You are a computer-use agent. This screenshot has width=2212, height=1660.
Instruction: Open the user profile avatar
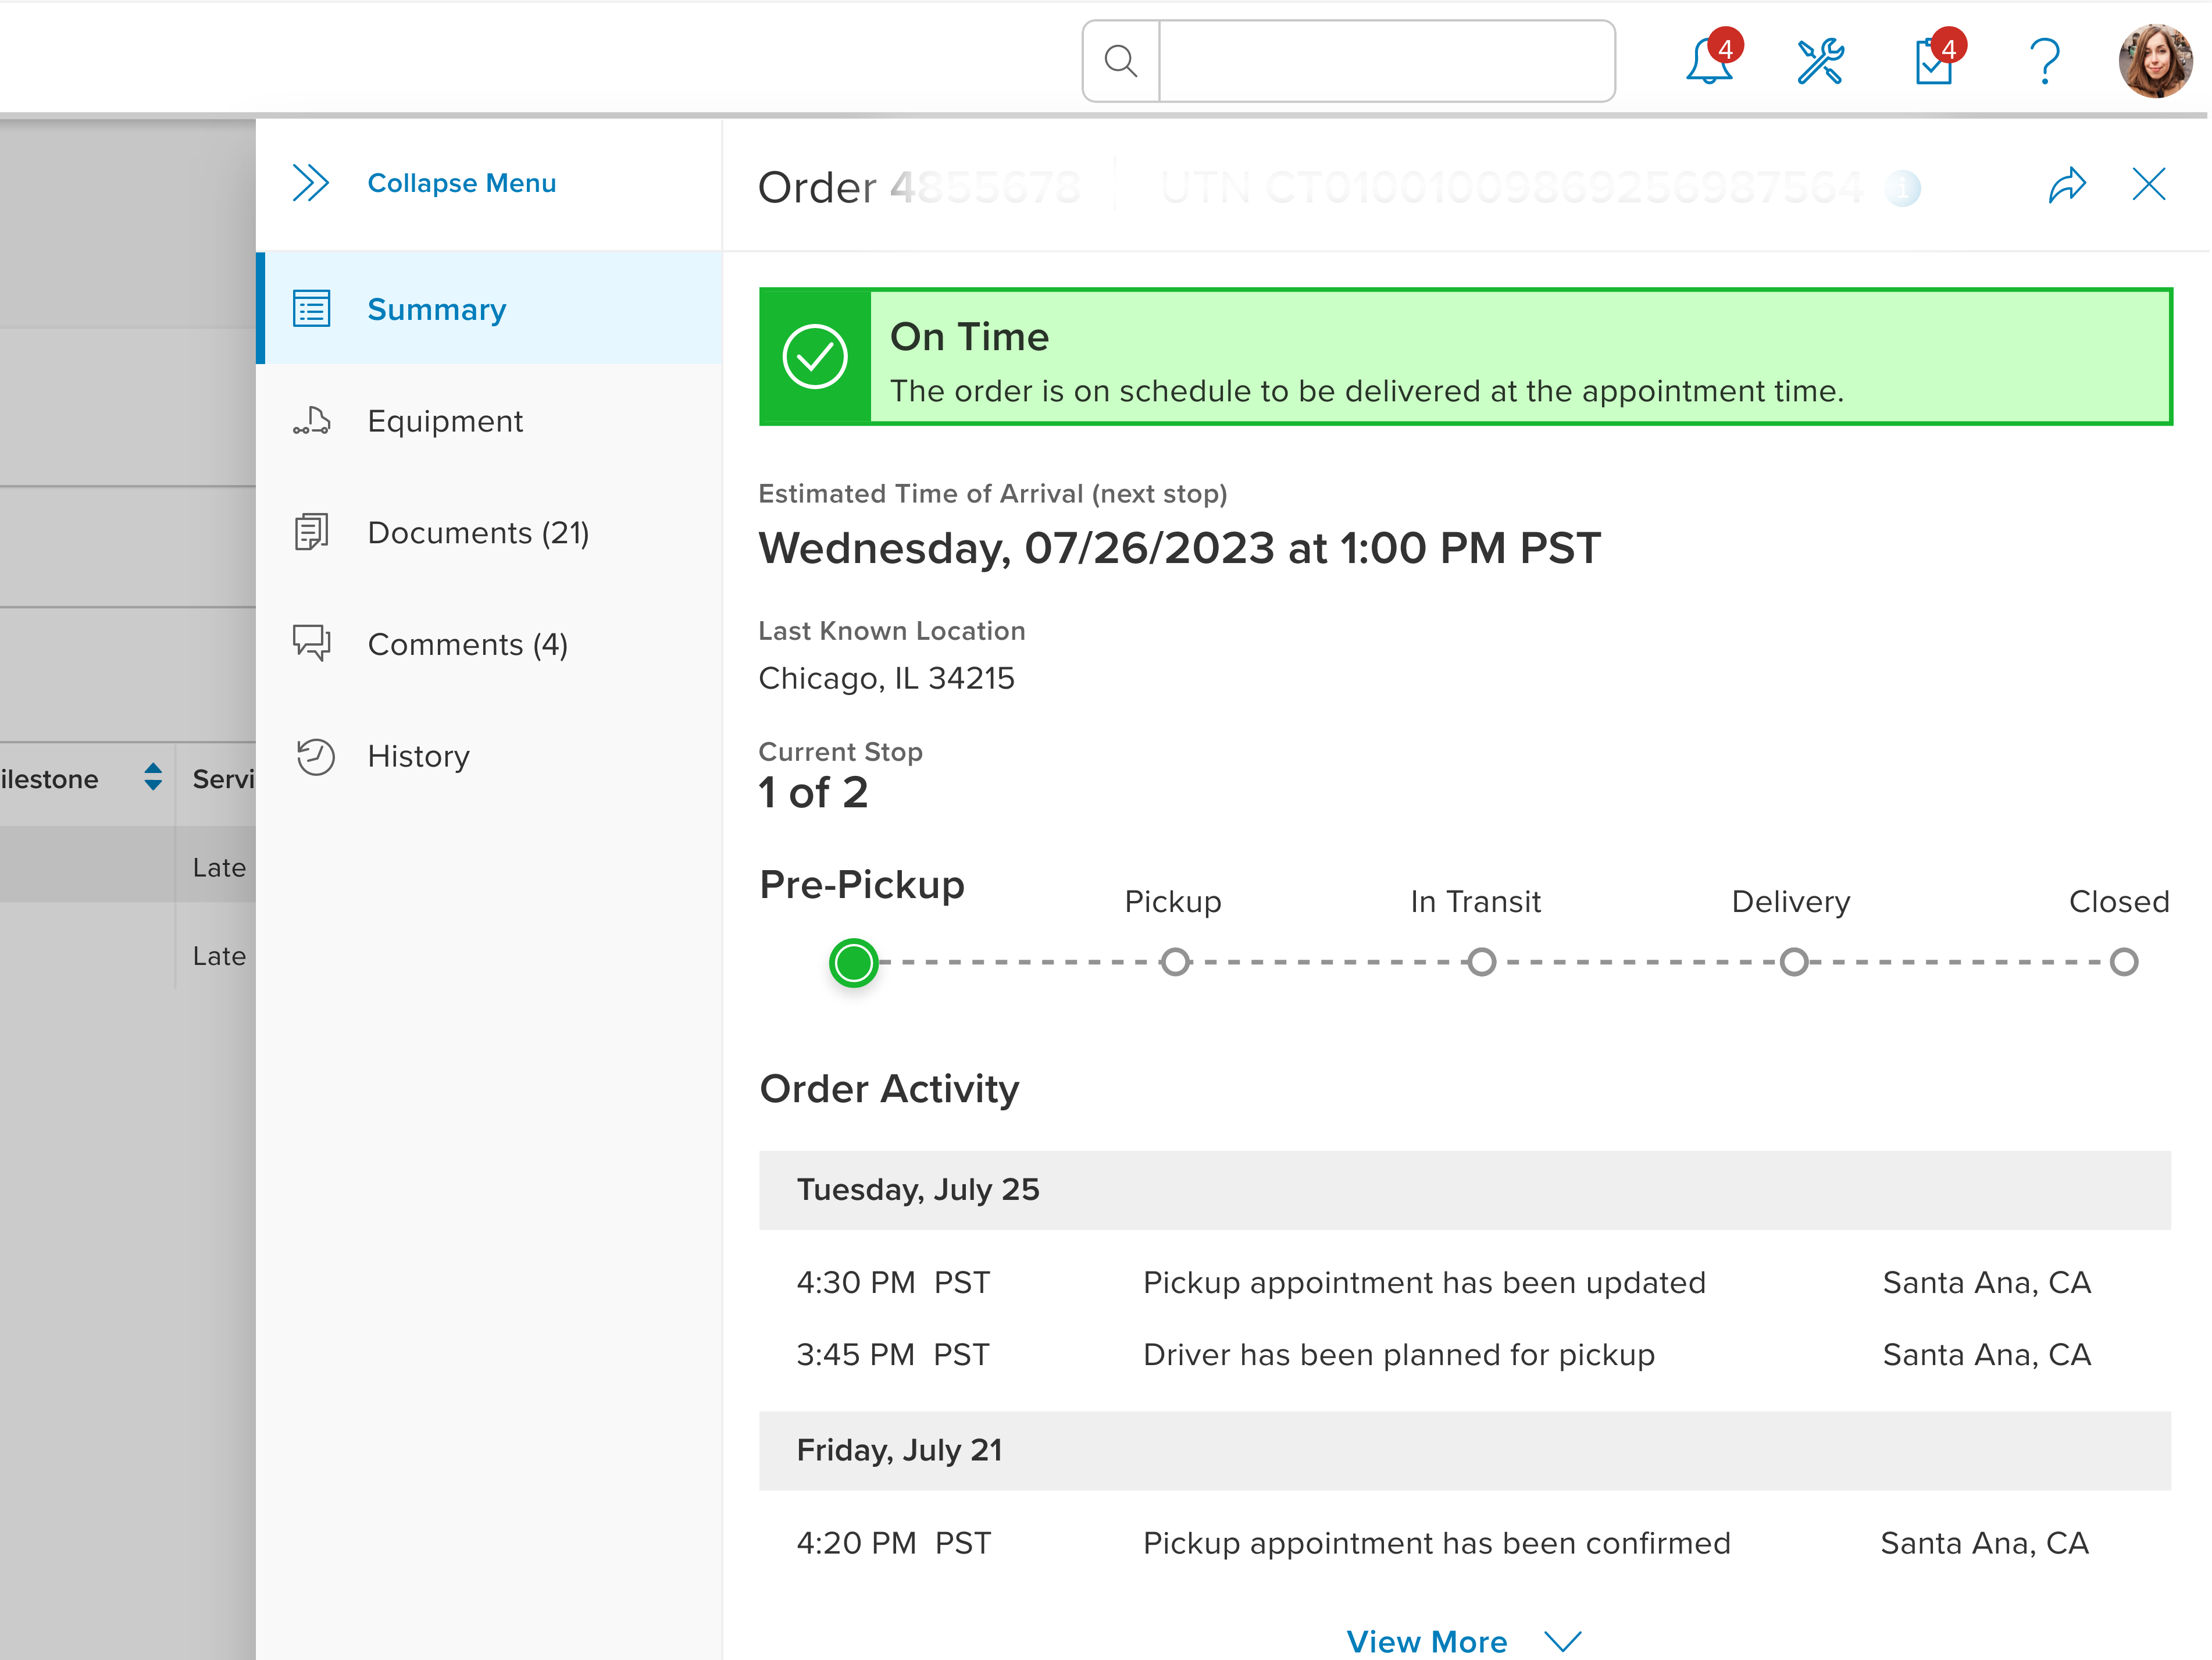2155,62
